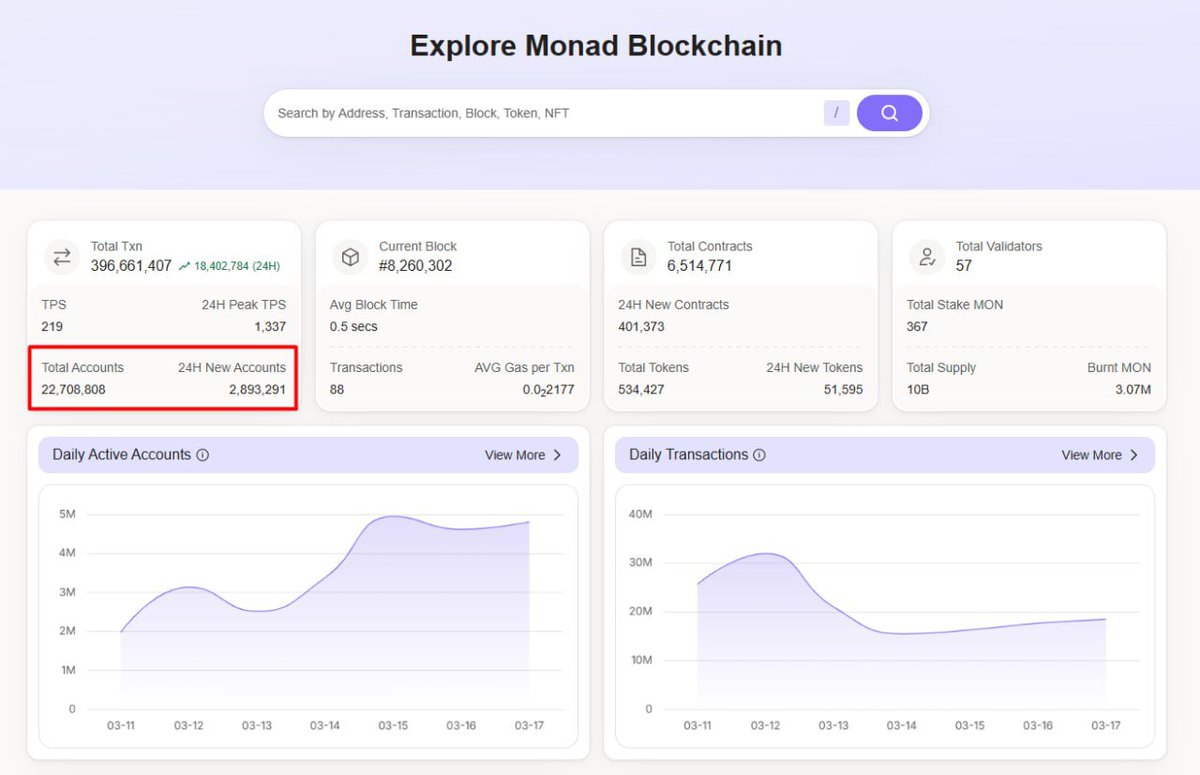
Task: Click the Current Block cube icon
Action: 350,257
